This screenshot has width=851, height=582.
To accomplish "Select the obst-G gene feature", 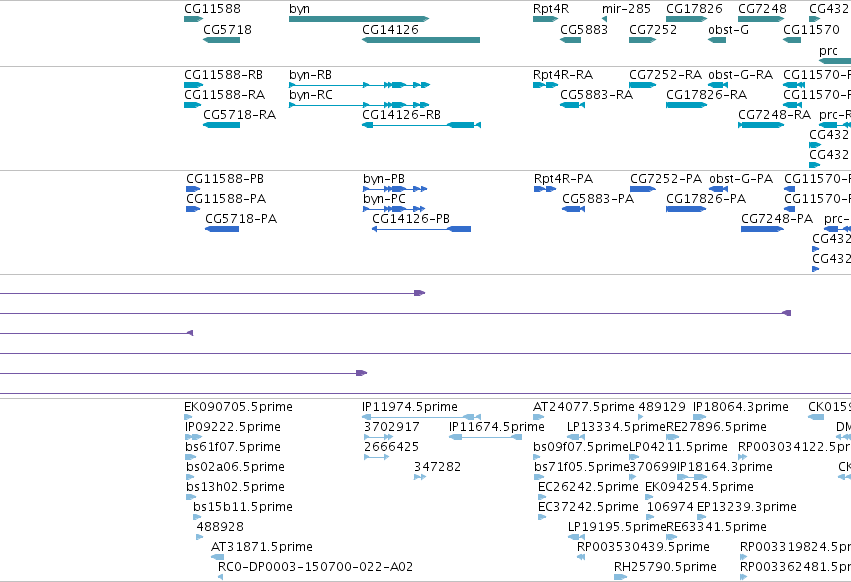I will pos(717,40).
